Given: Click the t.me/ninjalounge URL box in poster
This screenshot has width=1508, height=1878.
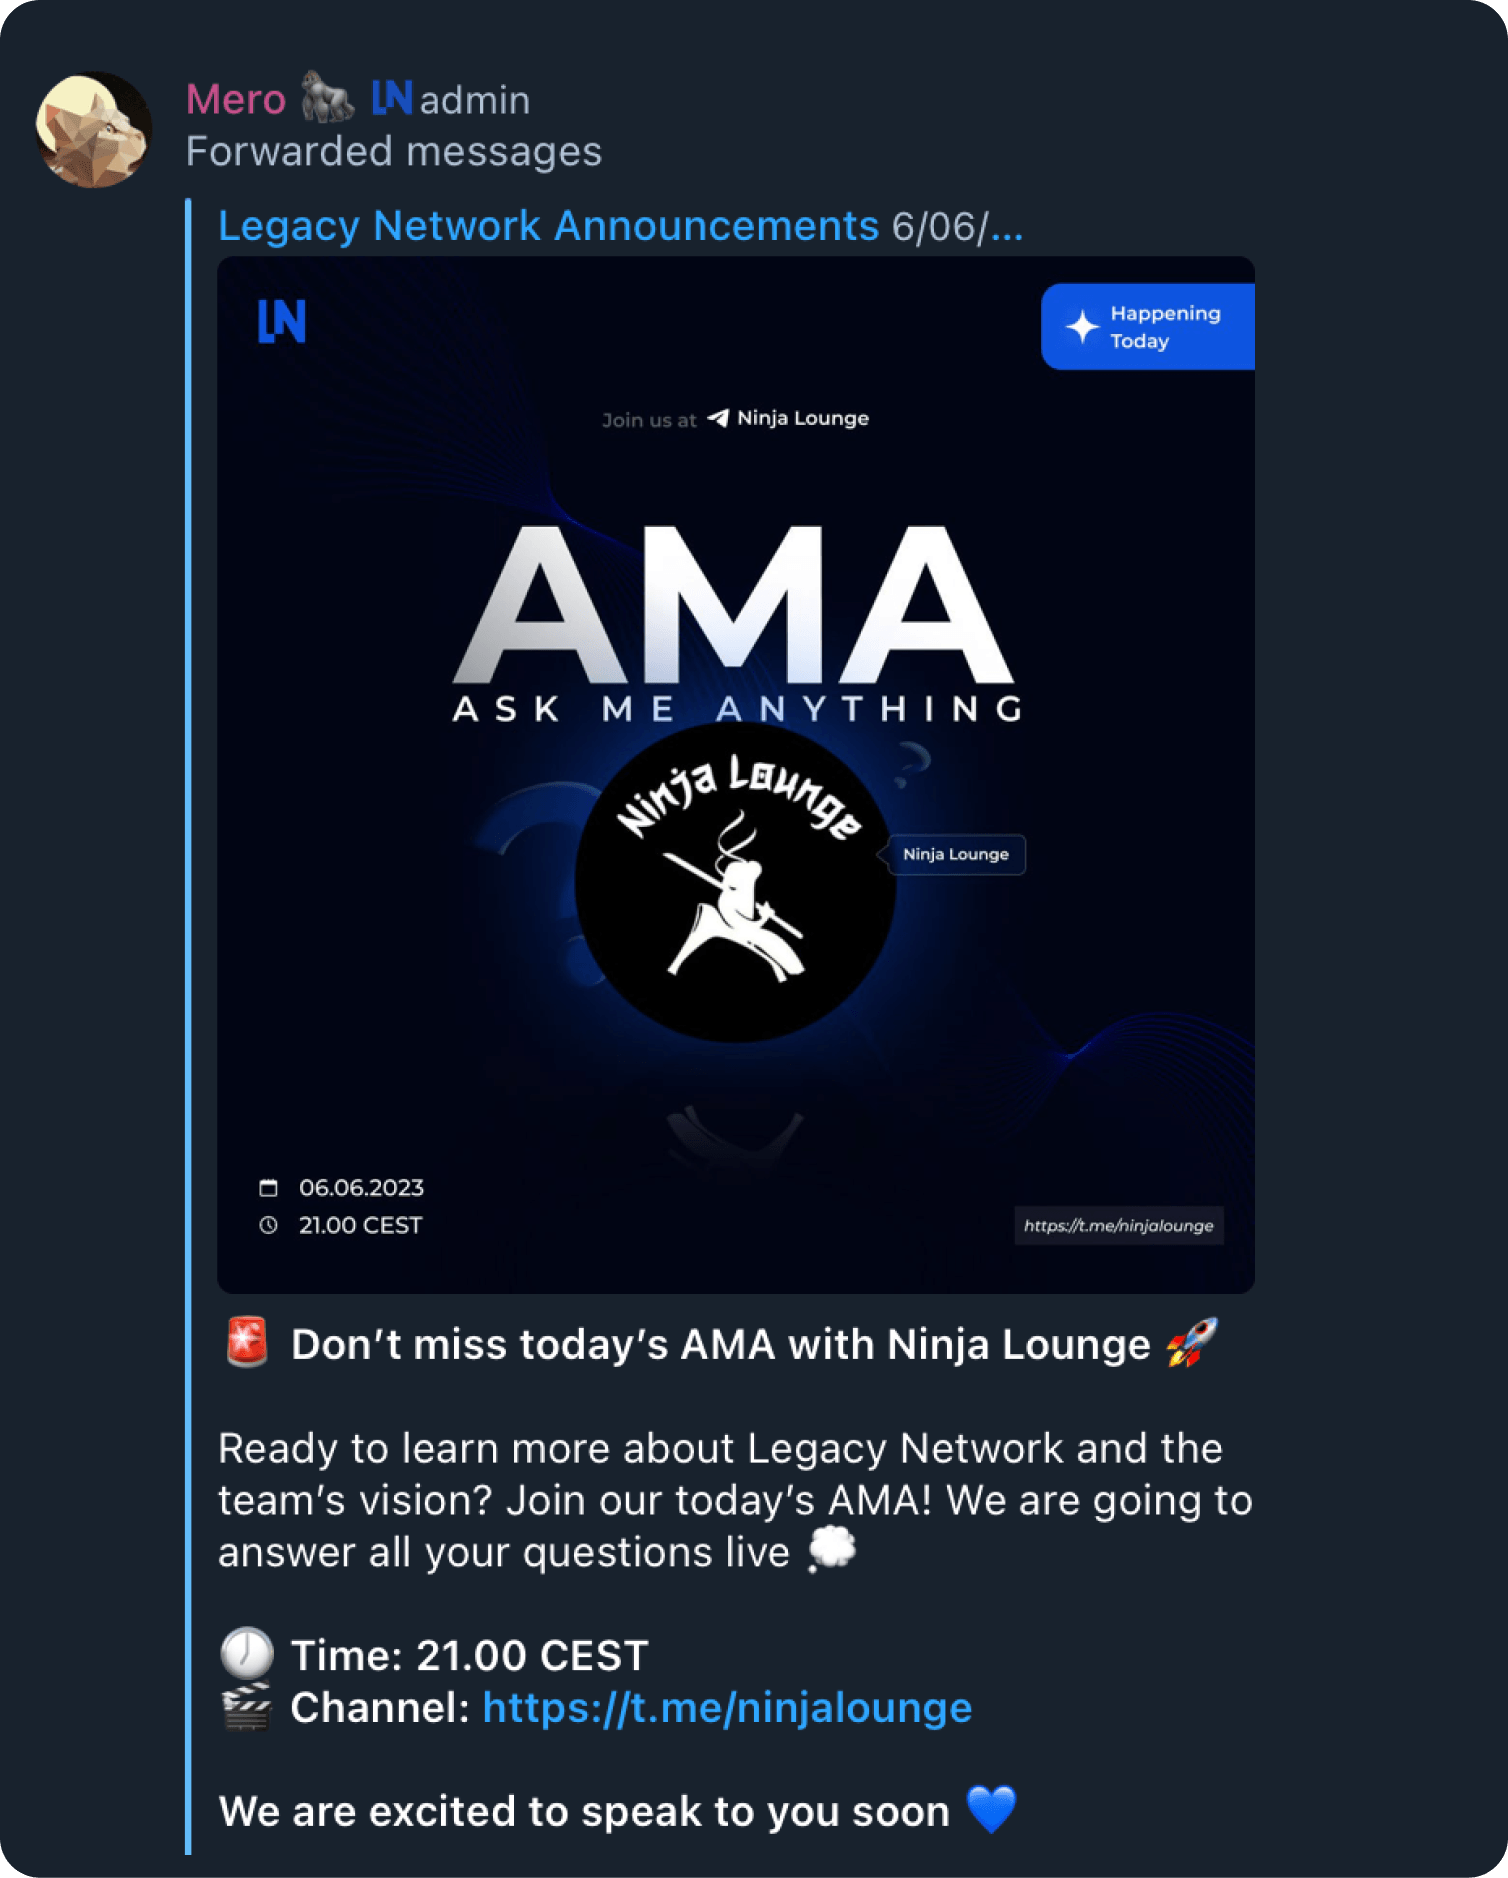Looking at the screenshot, I should point(1118,1225).
